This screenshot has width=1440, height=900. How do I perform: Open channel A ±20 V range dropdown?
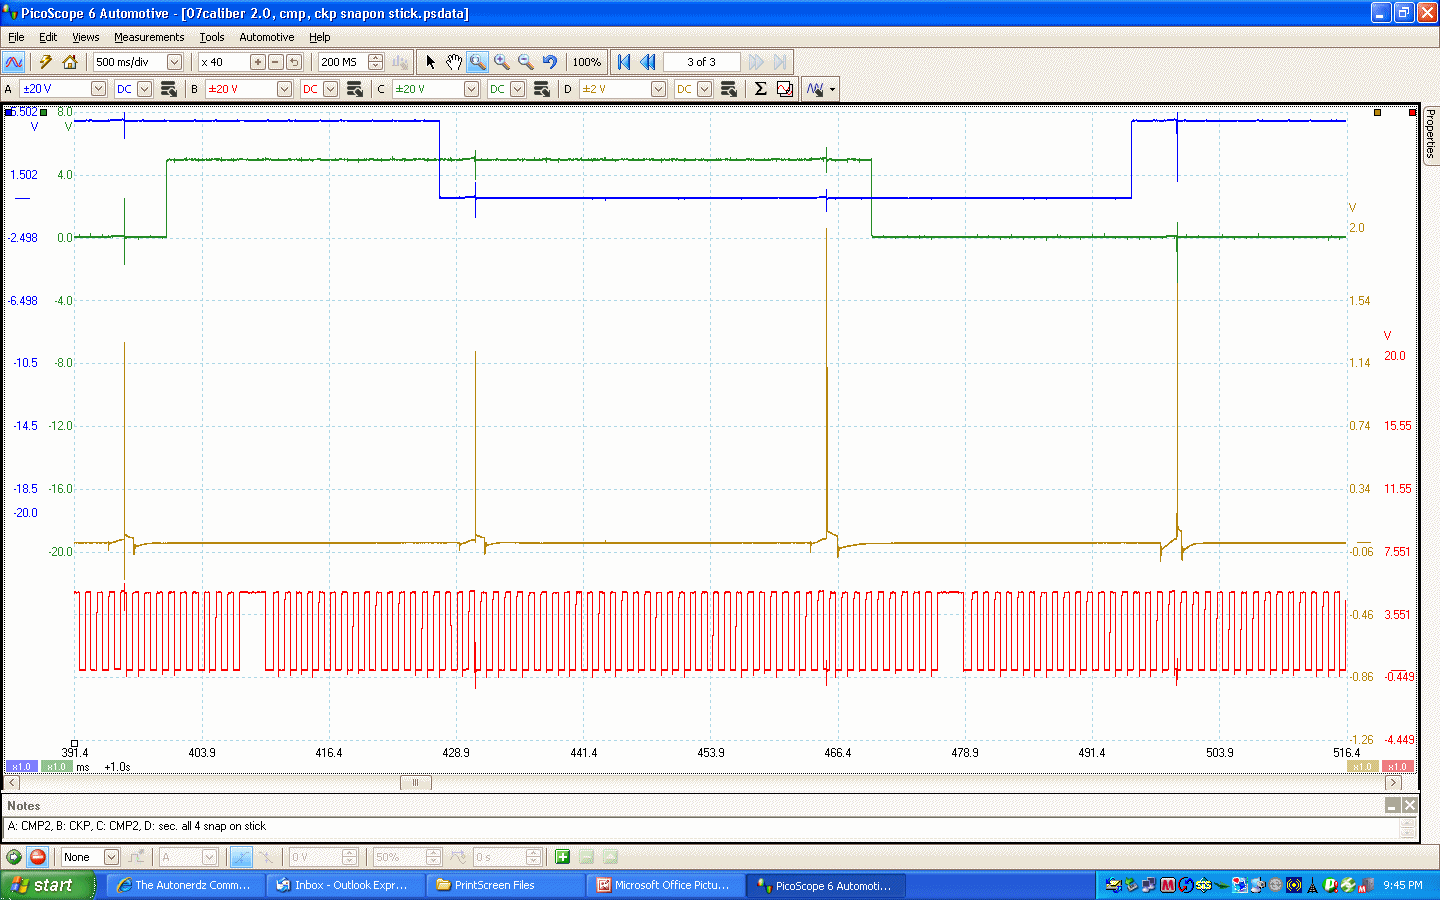pos(98,89)
